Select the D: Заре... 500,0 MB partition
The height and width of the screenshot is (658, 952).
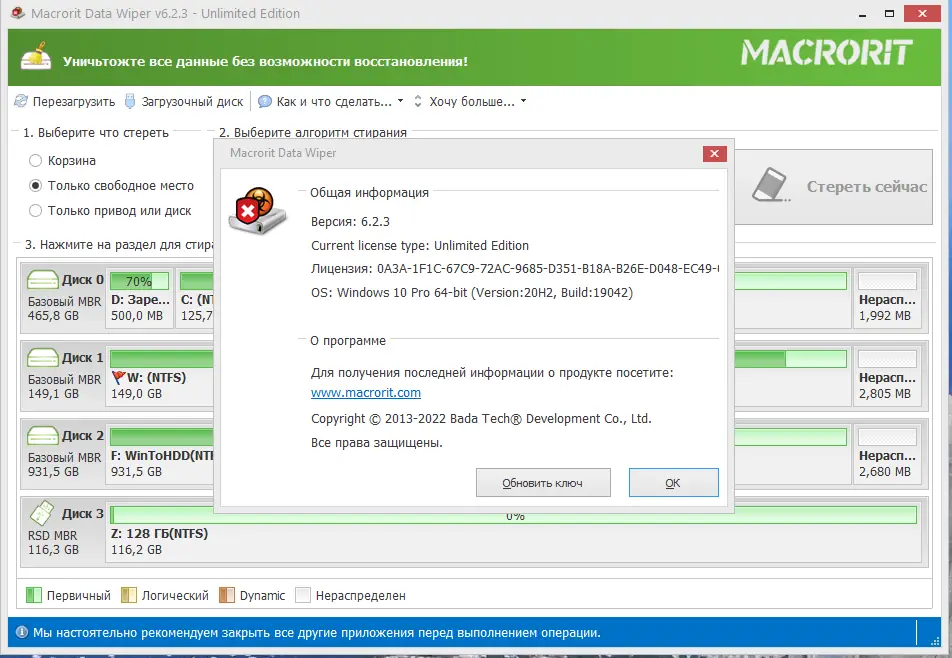tap(140, 297)
